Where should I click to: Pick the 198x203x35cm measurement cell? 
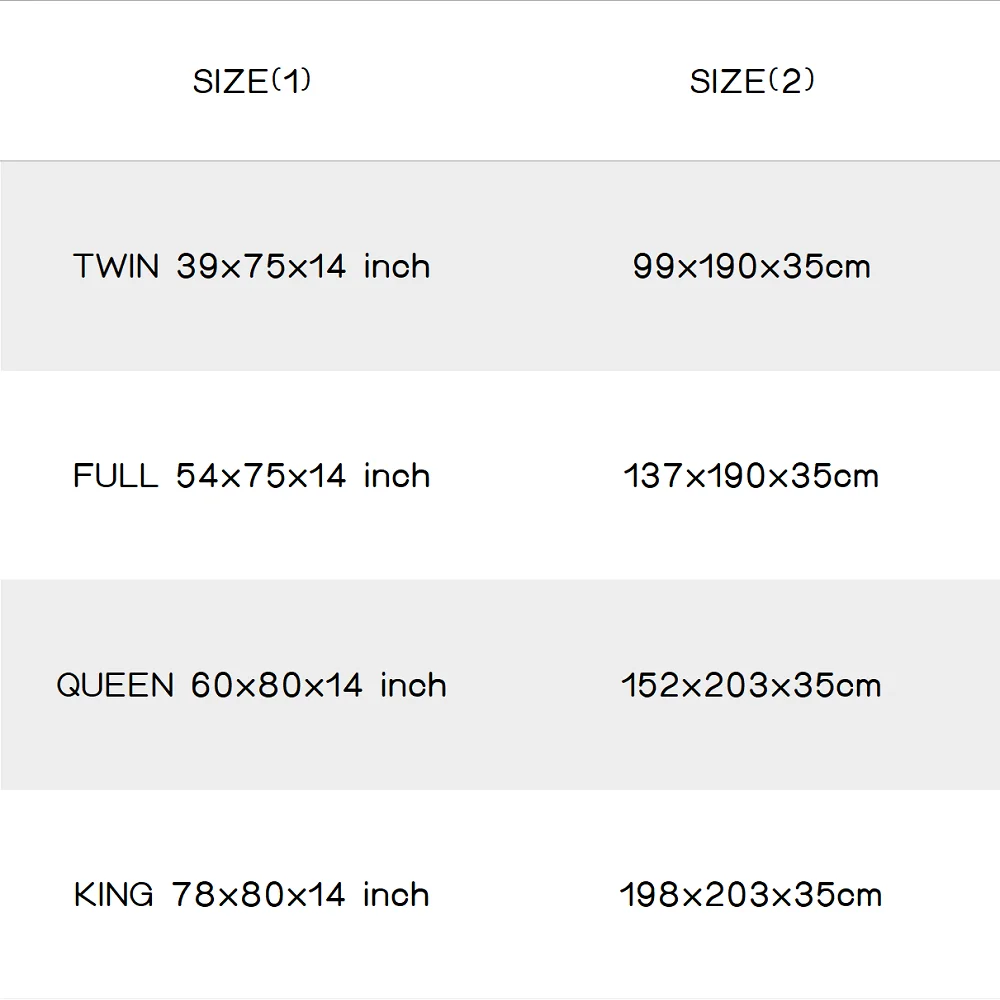752,895
